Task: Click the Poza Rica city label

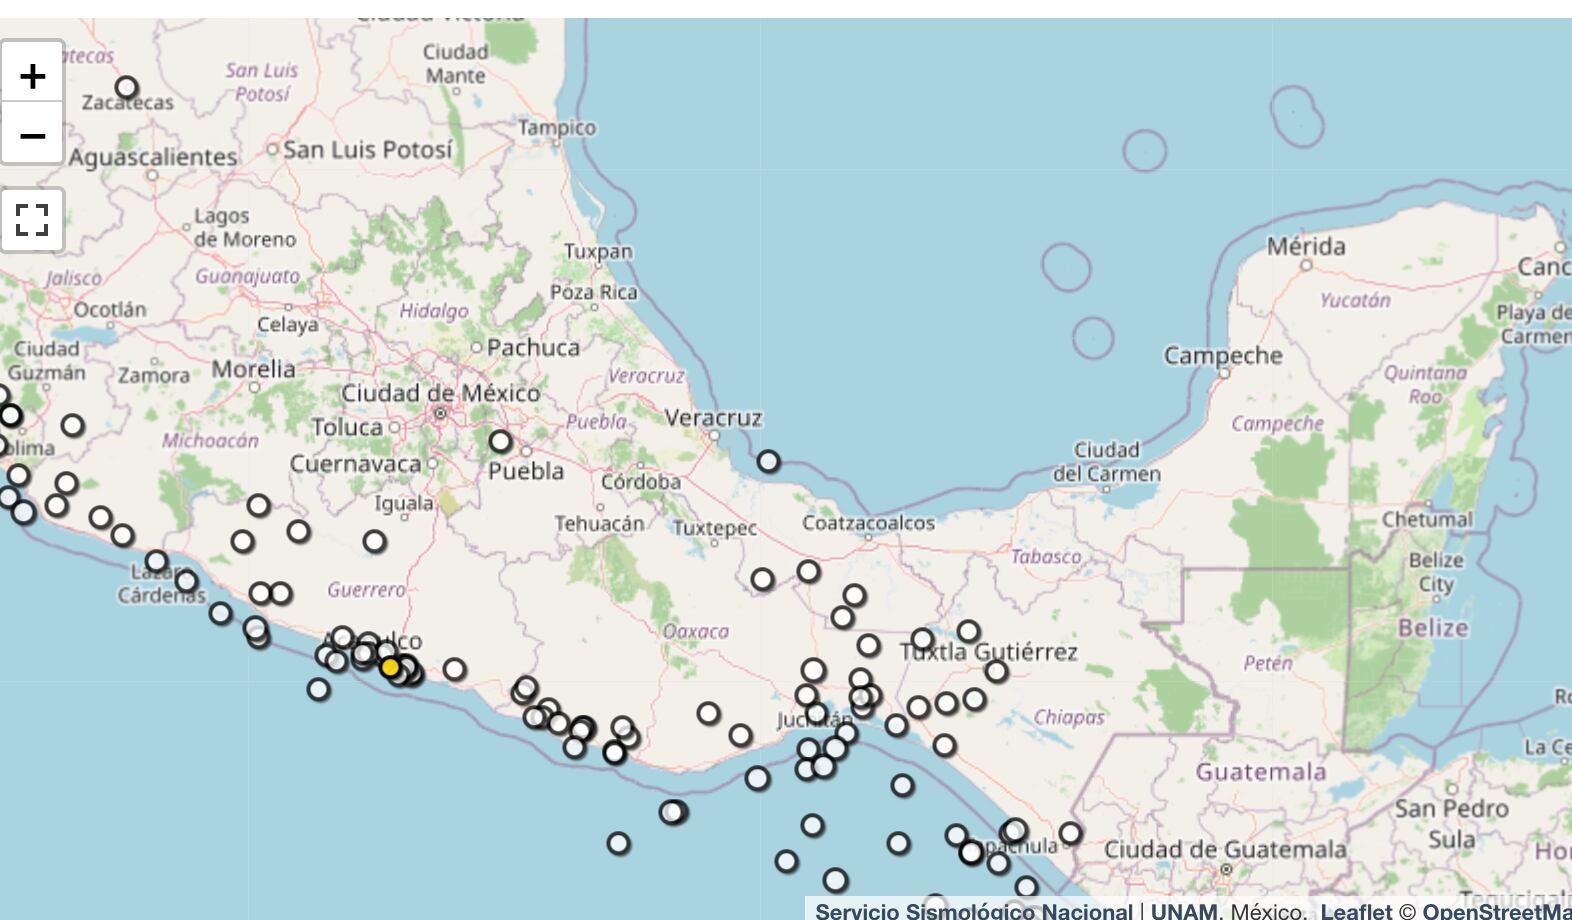Action: 594,292
